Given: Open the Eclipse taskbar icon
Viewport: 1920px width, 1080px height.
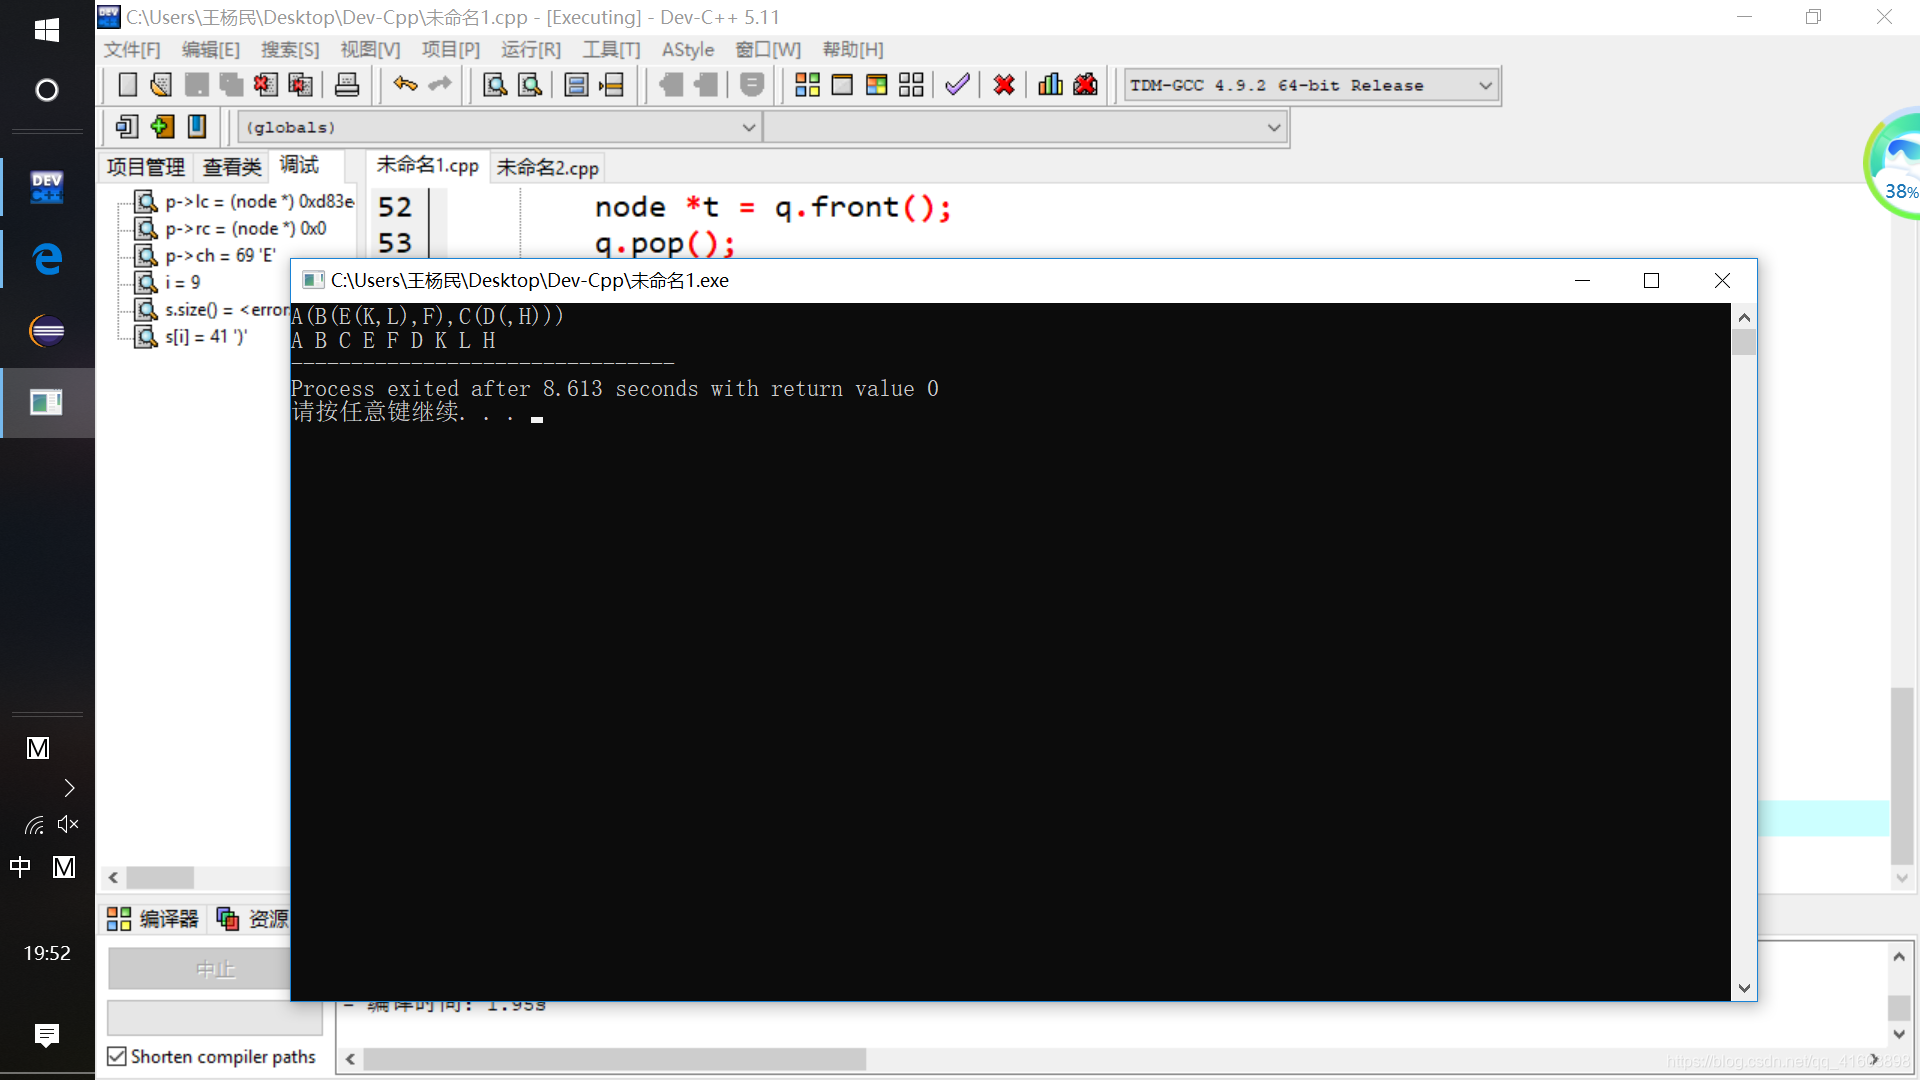Looking at the screenshot, I should (47, 330).
